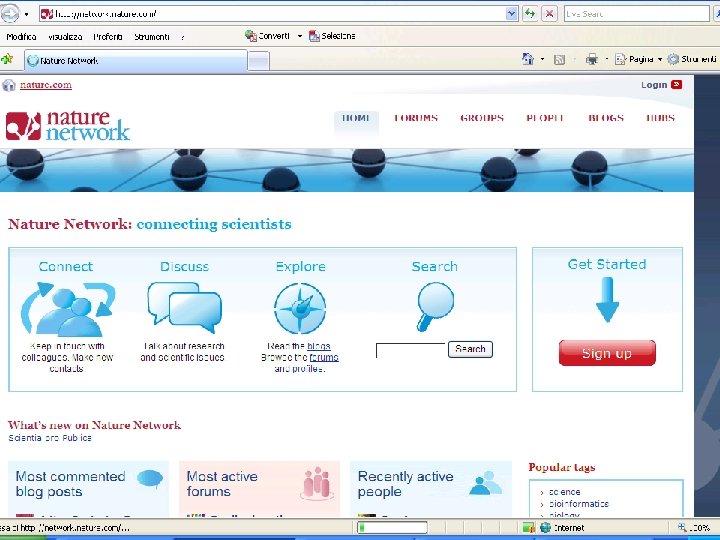Click the add to favorites star icon
Screen dimensions: 720x540
pos(7,59)
